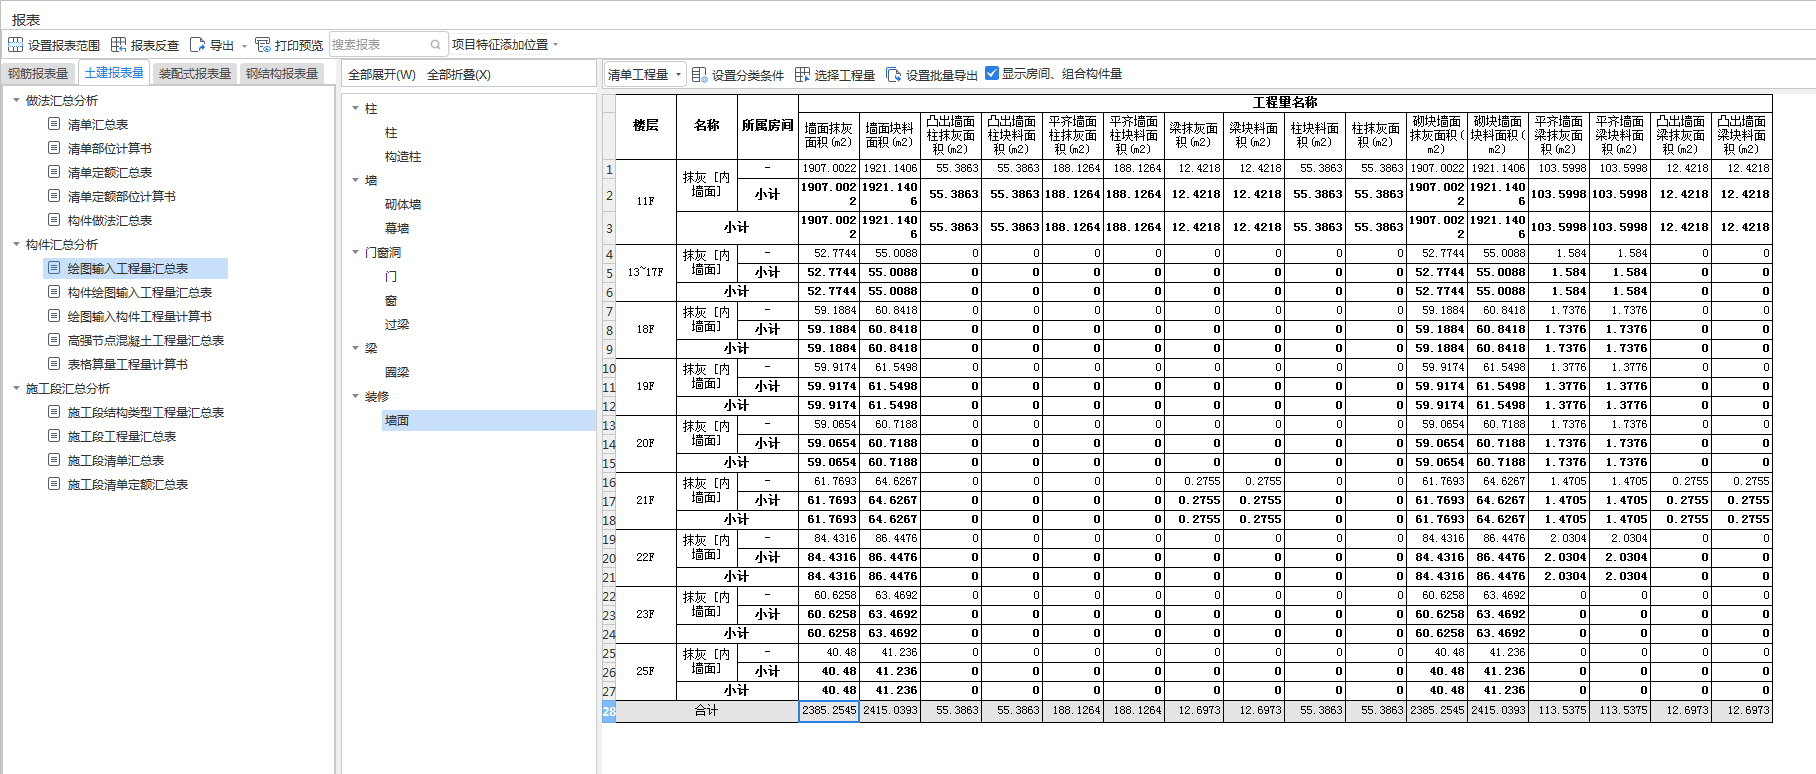
Task: Collapse the 柱 component group
Action: 355,108
